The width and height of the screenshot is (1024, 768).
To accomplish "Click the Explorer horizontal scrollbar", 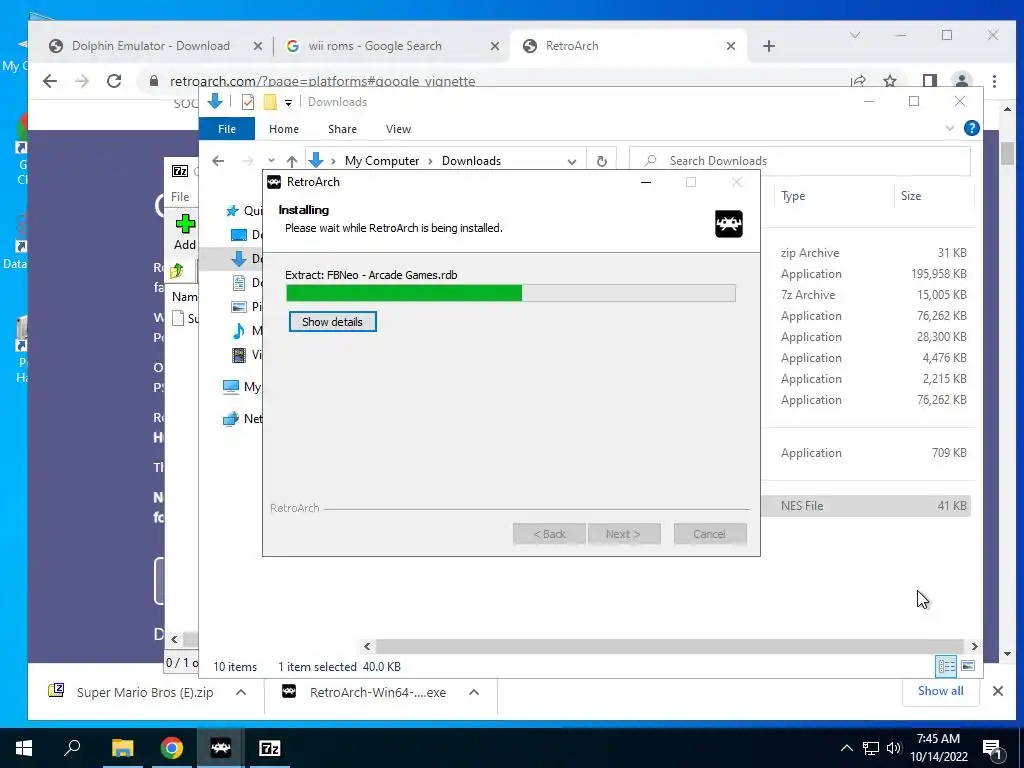I will tap(669, 646).
